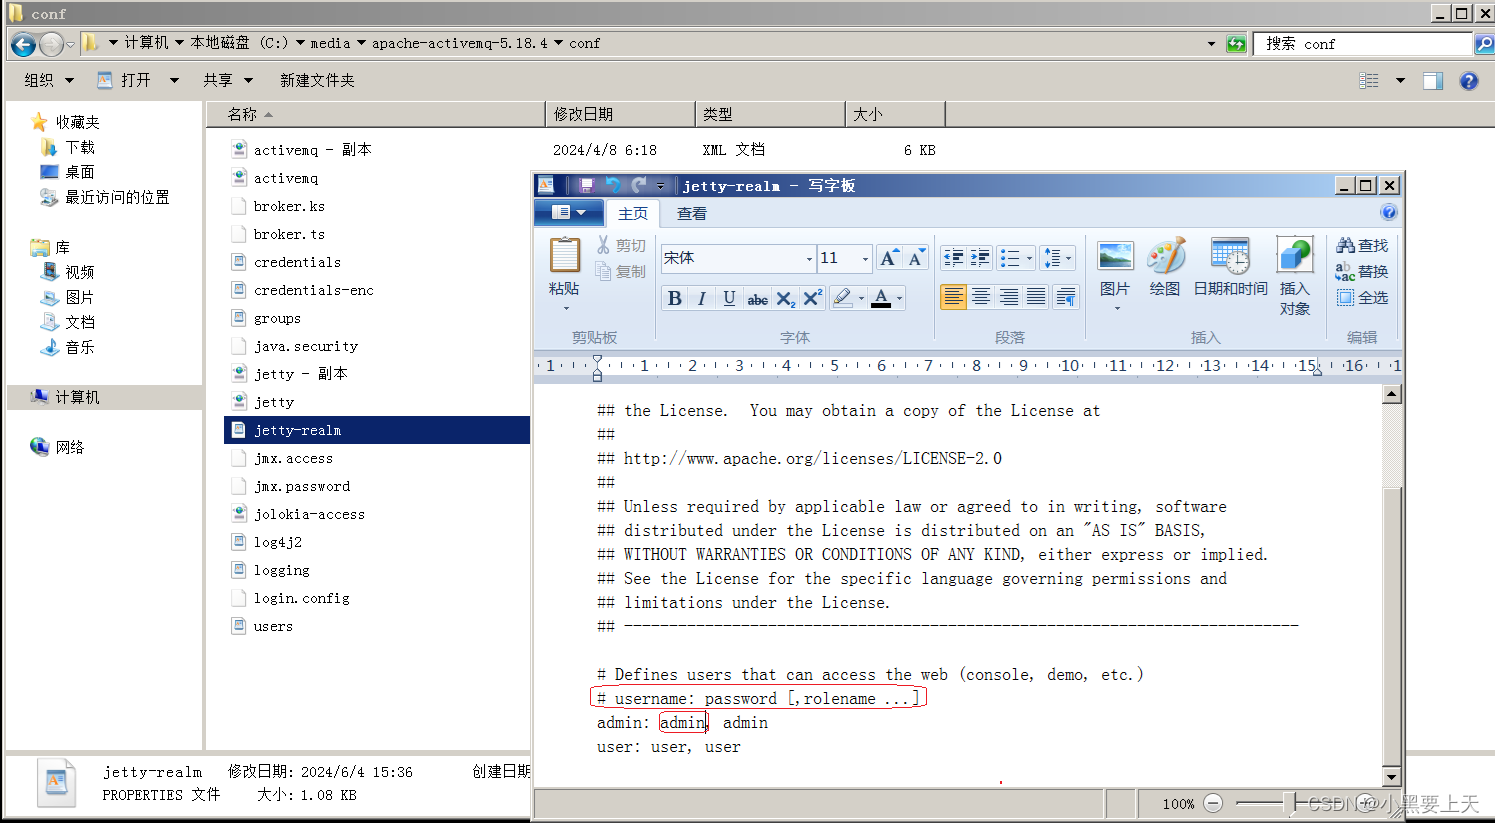Open 下载 in the favorites sidebar
The height and width of the screenshot is (823, 1495).
point(80,147)
